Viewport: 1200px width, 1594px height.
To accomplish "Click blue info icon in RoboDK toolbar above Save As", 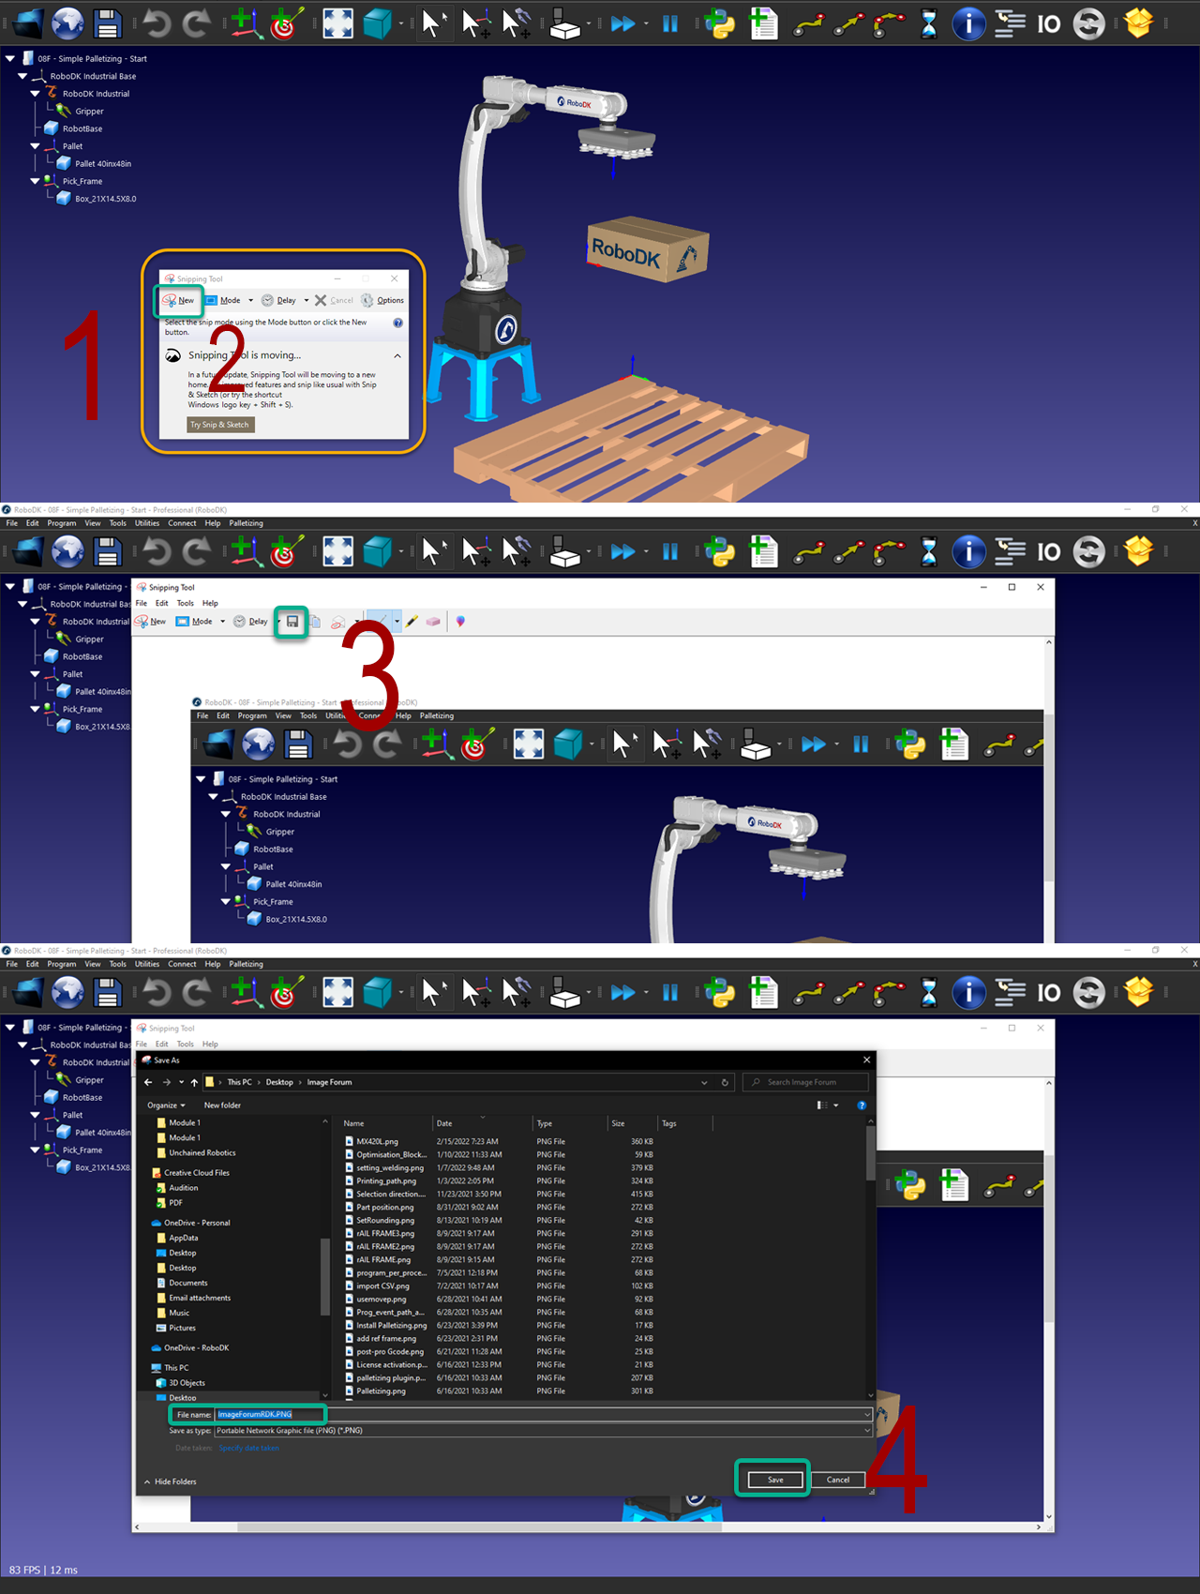I will [x=968, y=992].
